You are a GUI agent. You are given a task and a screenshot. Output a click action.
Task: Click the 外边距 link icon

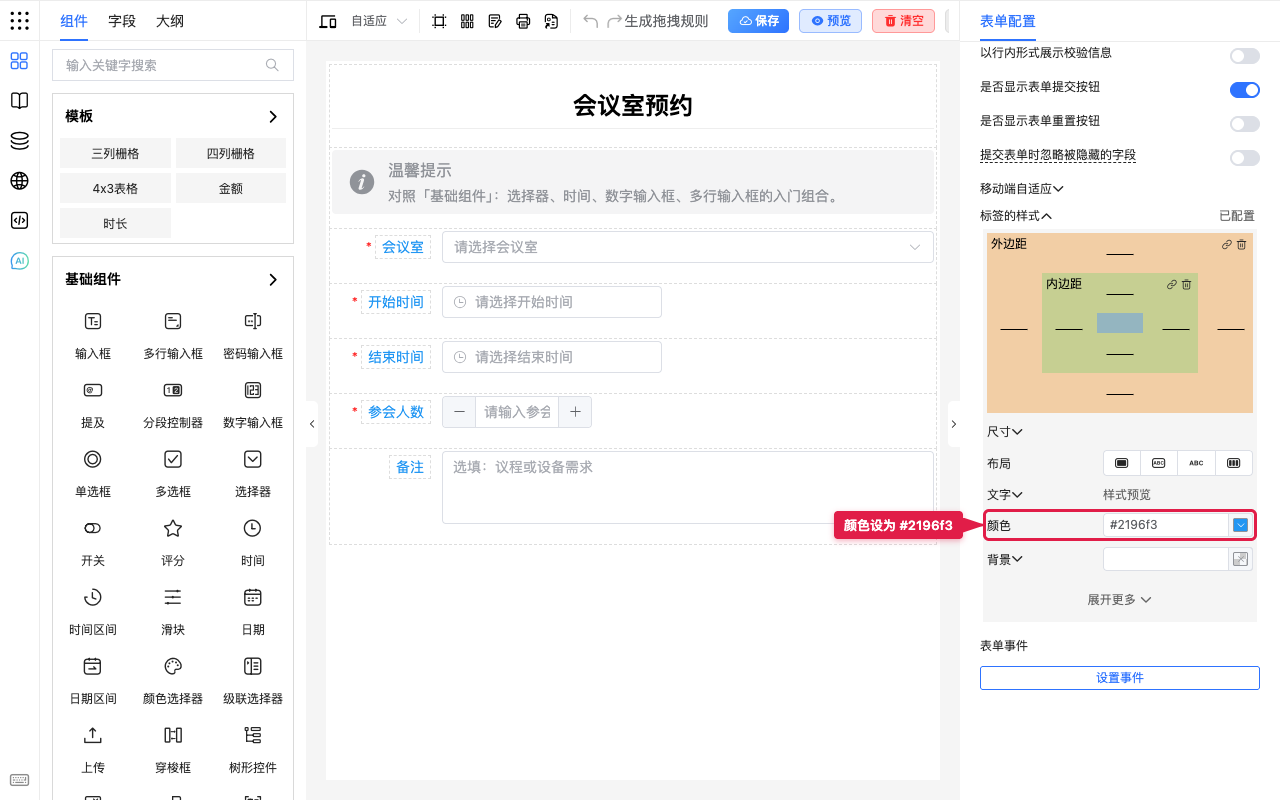(x=1227, y=244)
